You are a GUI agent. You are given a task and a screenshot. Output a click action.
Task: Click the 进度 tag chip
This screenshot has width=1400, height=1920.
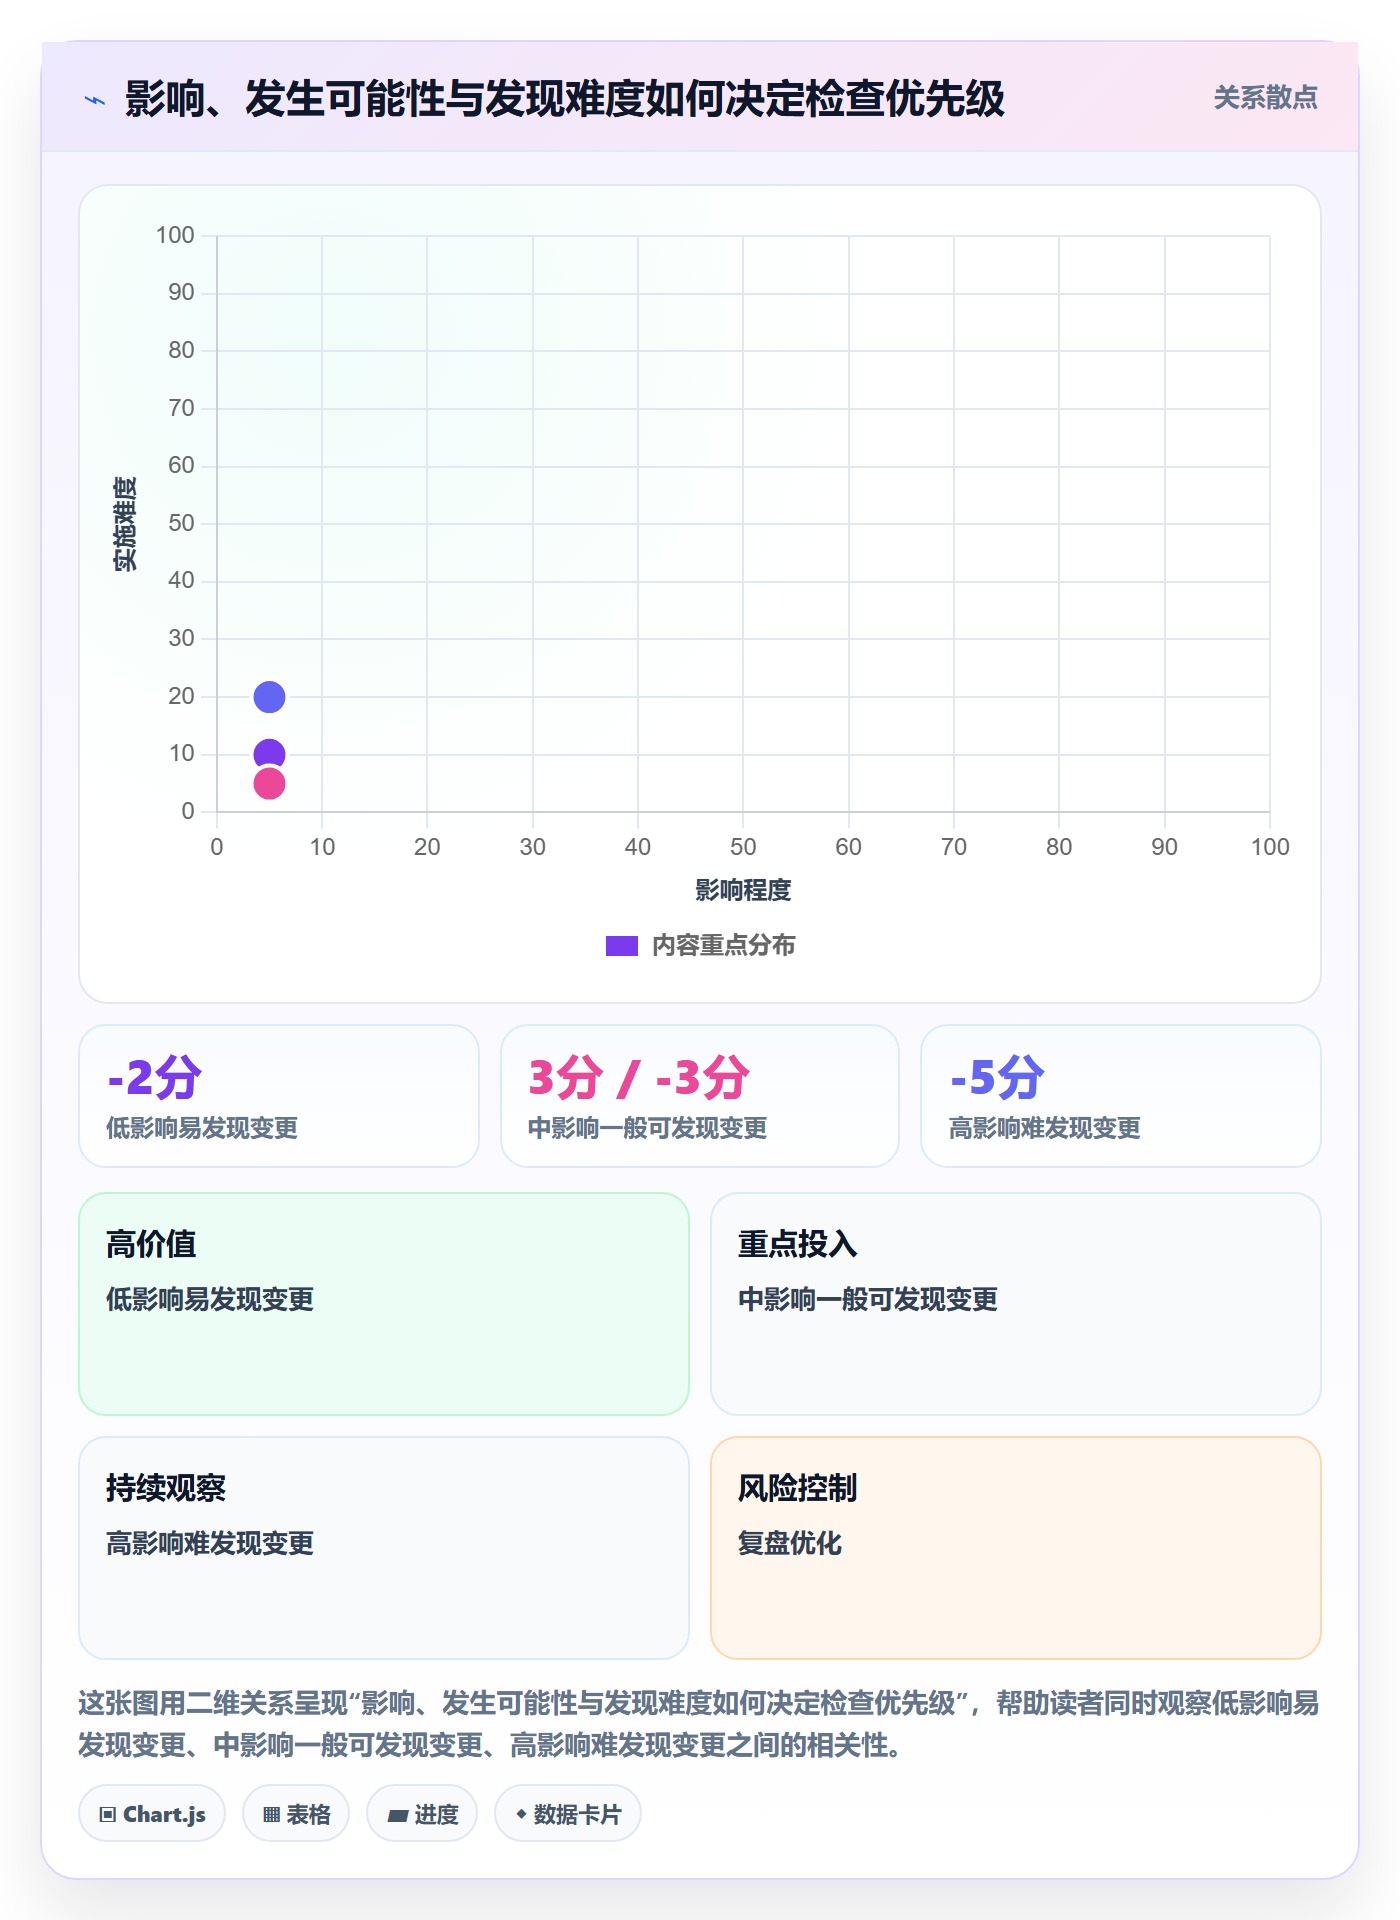[422, 1814]
